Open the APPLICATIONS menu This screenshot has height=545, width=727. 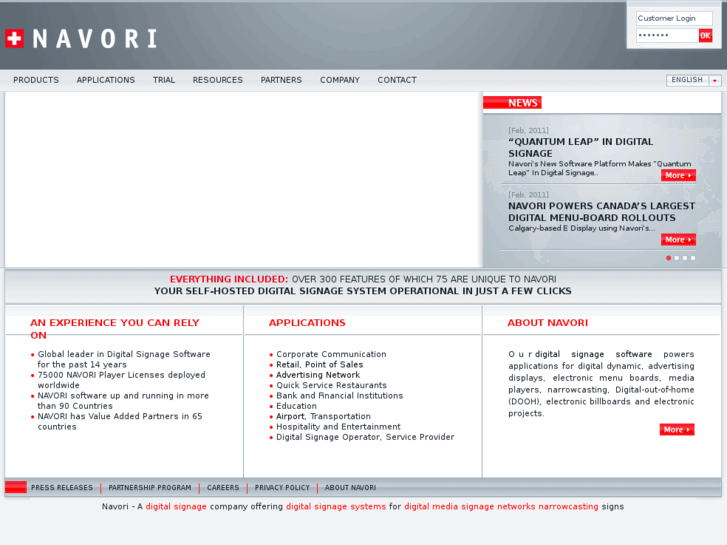(106, 80)
